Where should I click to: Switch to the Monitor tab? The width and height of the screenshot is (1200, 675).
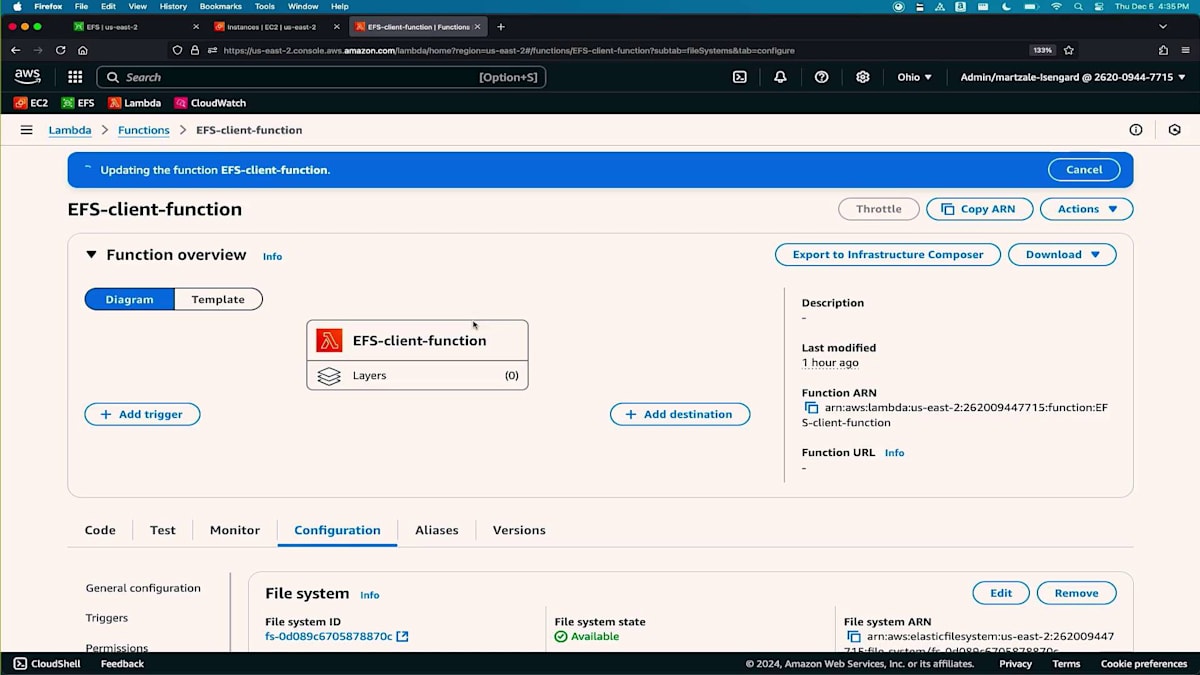tap(235, 530)
